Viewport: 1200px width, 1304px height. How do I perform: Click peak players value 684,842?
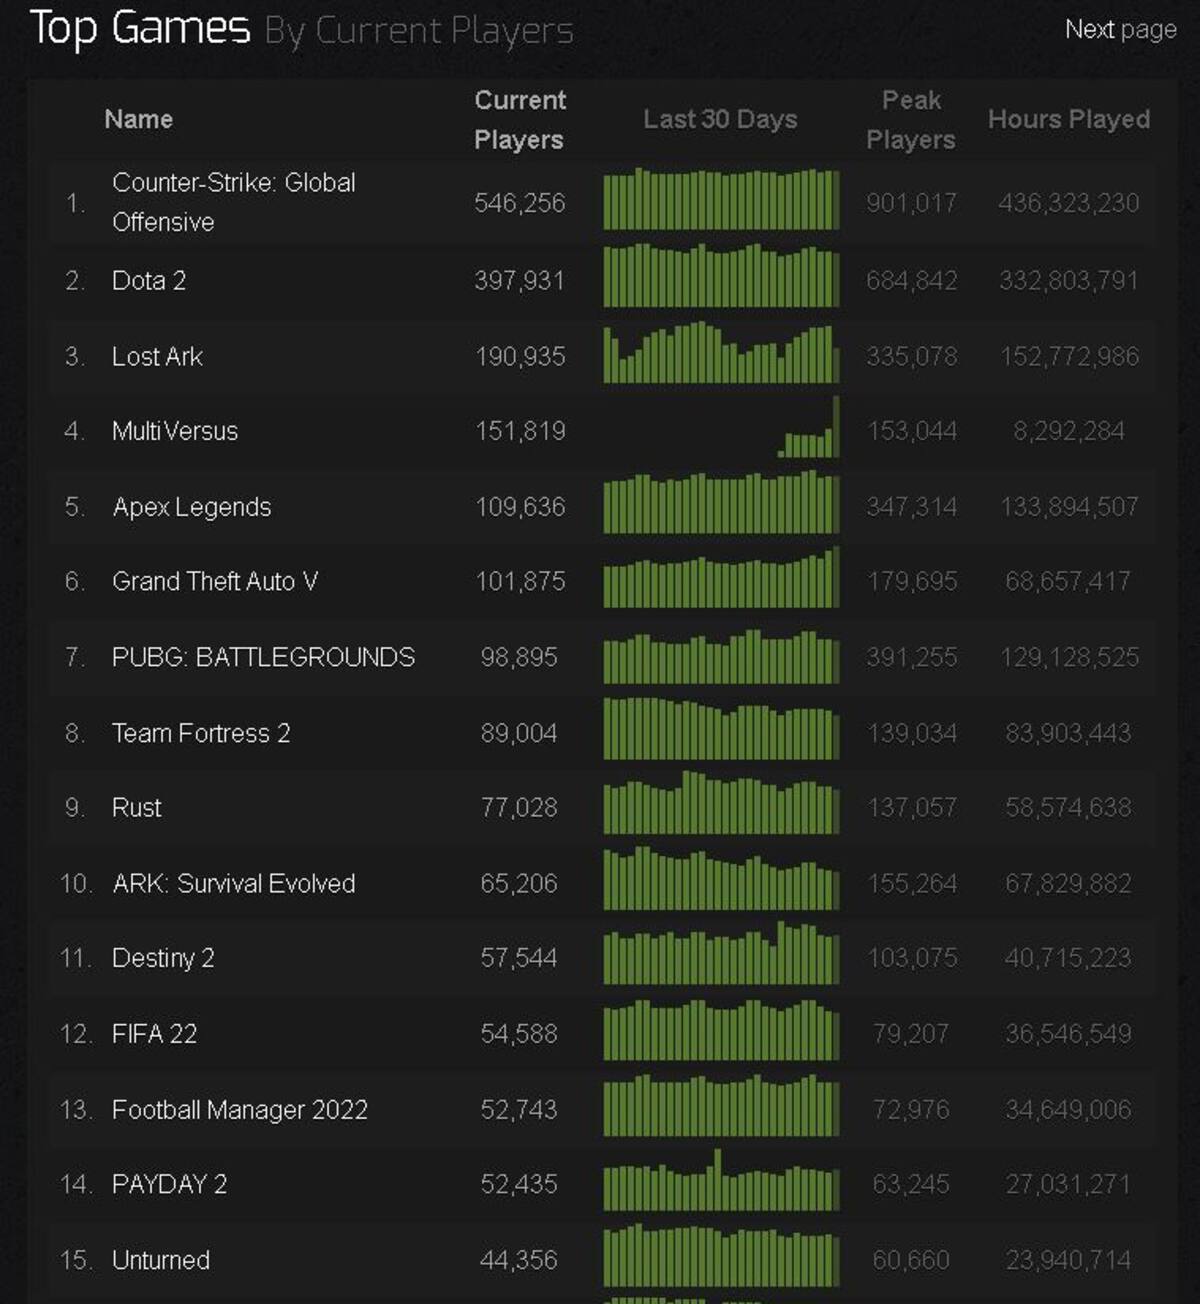911,281
